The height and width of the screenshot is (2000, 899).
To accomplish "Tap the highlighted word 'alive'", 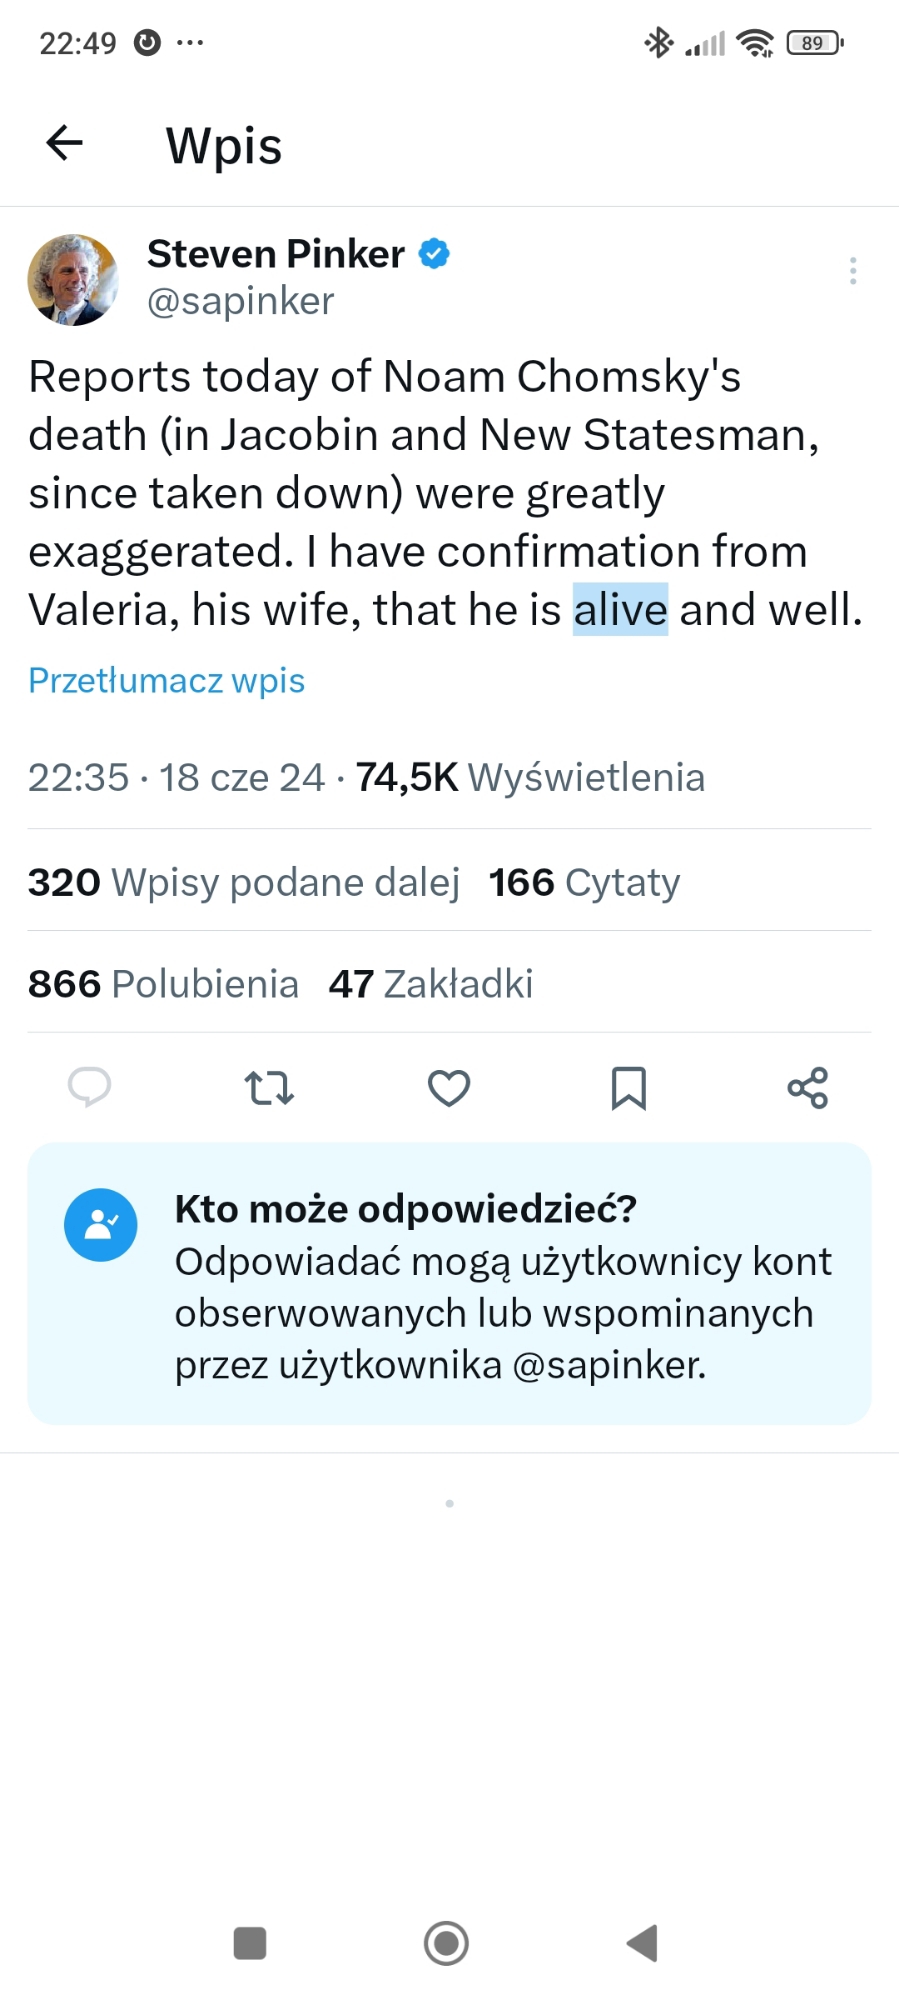I will point(620,610).
